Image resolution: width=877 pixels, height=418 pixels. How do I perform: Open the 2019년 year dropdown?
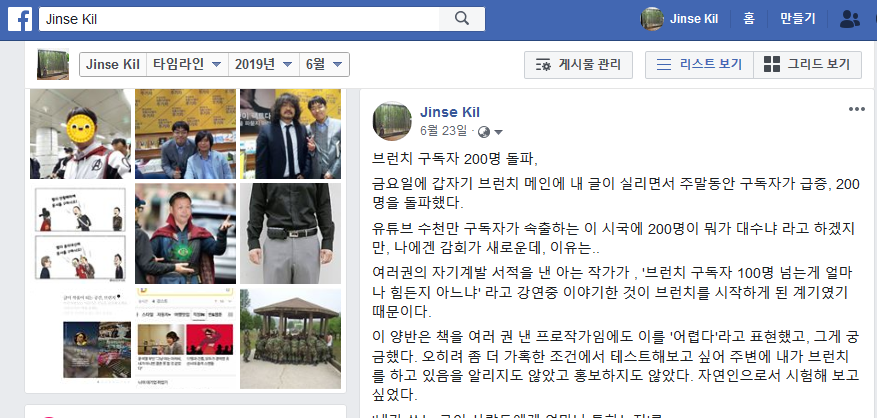(264, 64)
